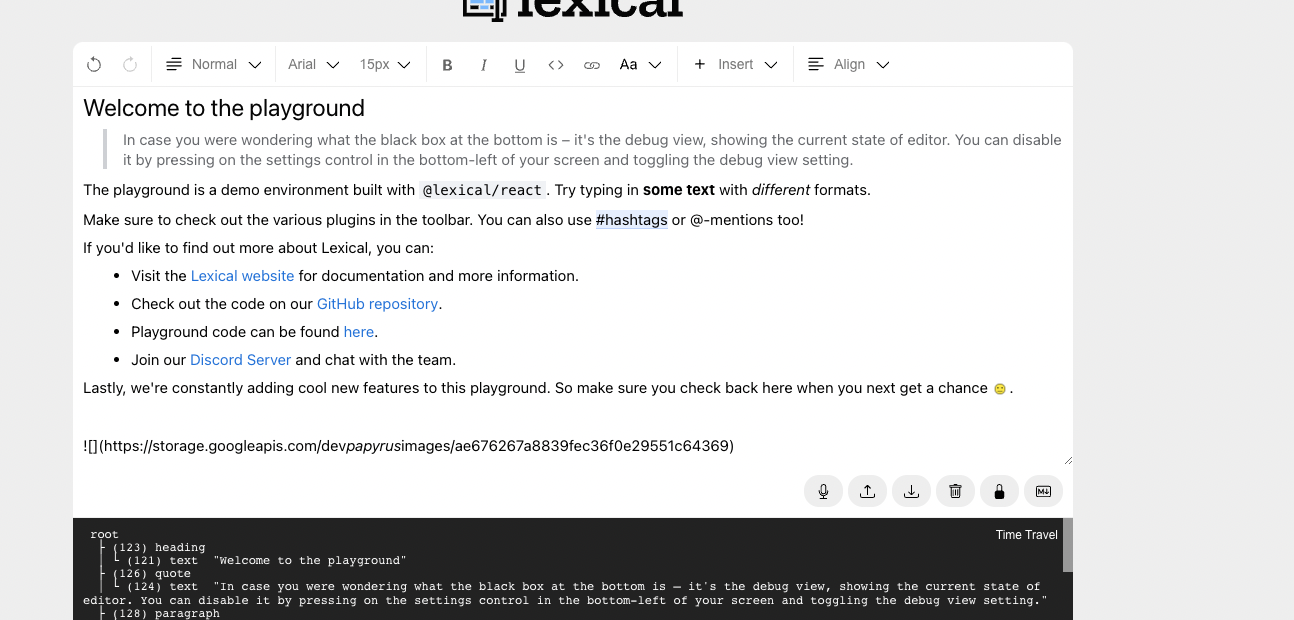
Task: Toggle underline formatting
Action: coord(520,64)
